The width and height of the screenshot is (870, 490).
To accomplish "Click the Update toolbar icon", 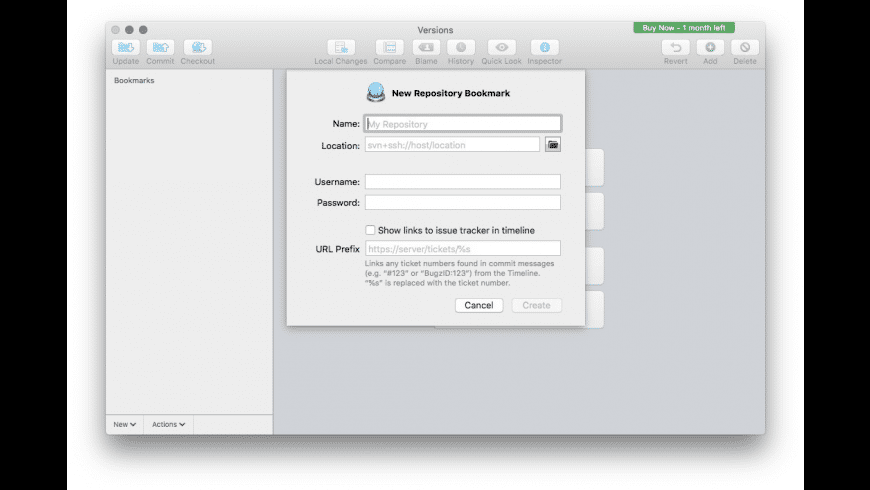I will point(126,48).
